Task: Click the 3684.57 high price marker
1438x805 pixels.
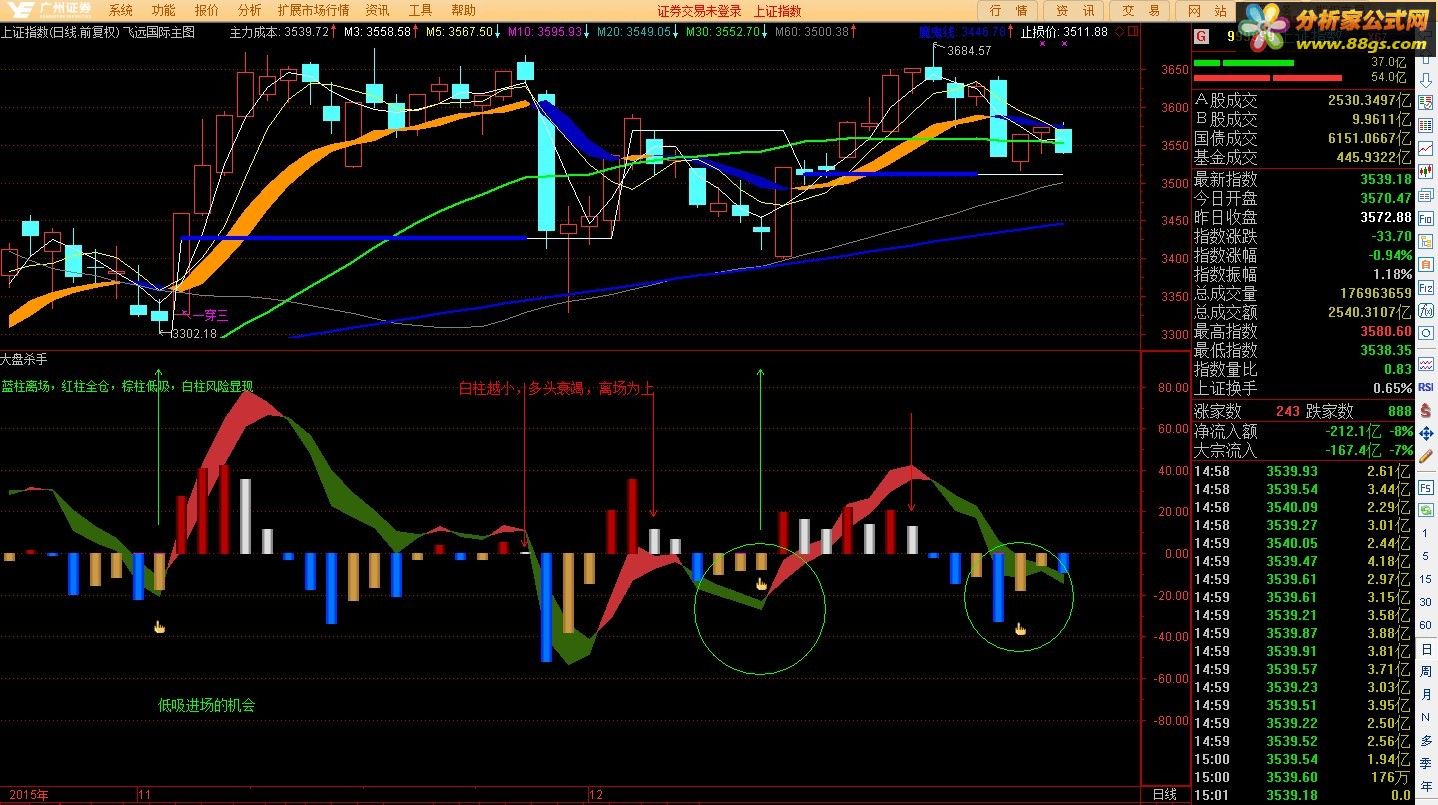Action: tap(969, 50)
